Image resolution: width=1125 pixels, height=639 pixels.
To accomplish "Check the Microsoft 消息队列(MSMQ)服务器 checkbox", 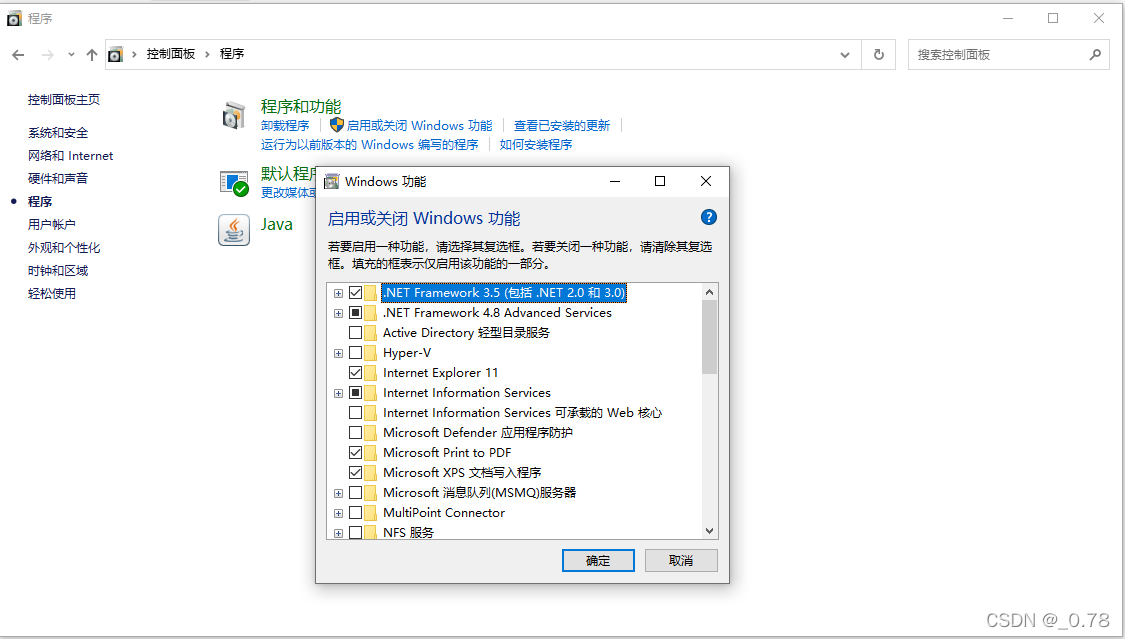I will (355, 493).
